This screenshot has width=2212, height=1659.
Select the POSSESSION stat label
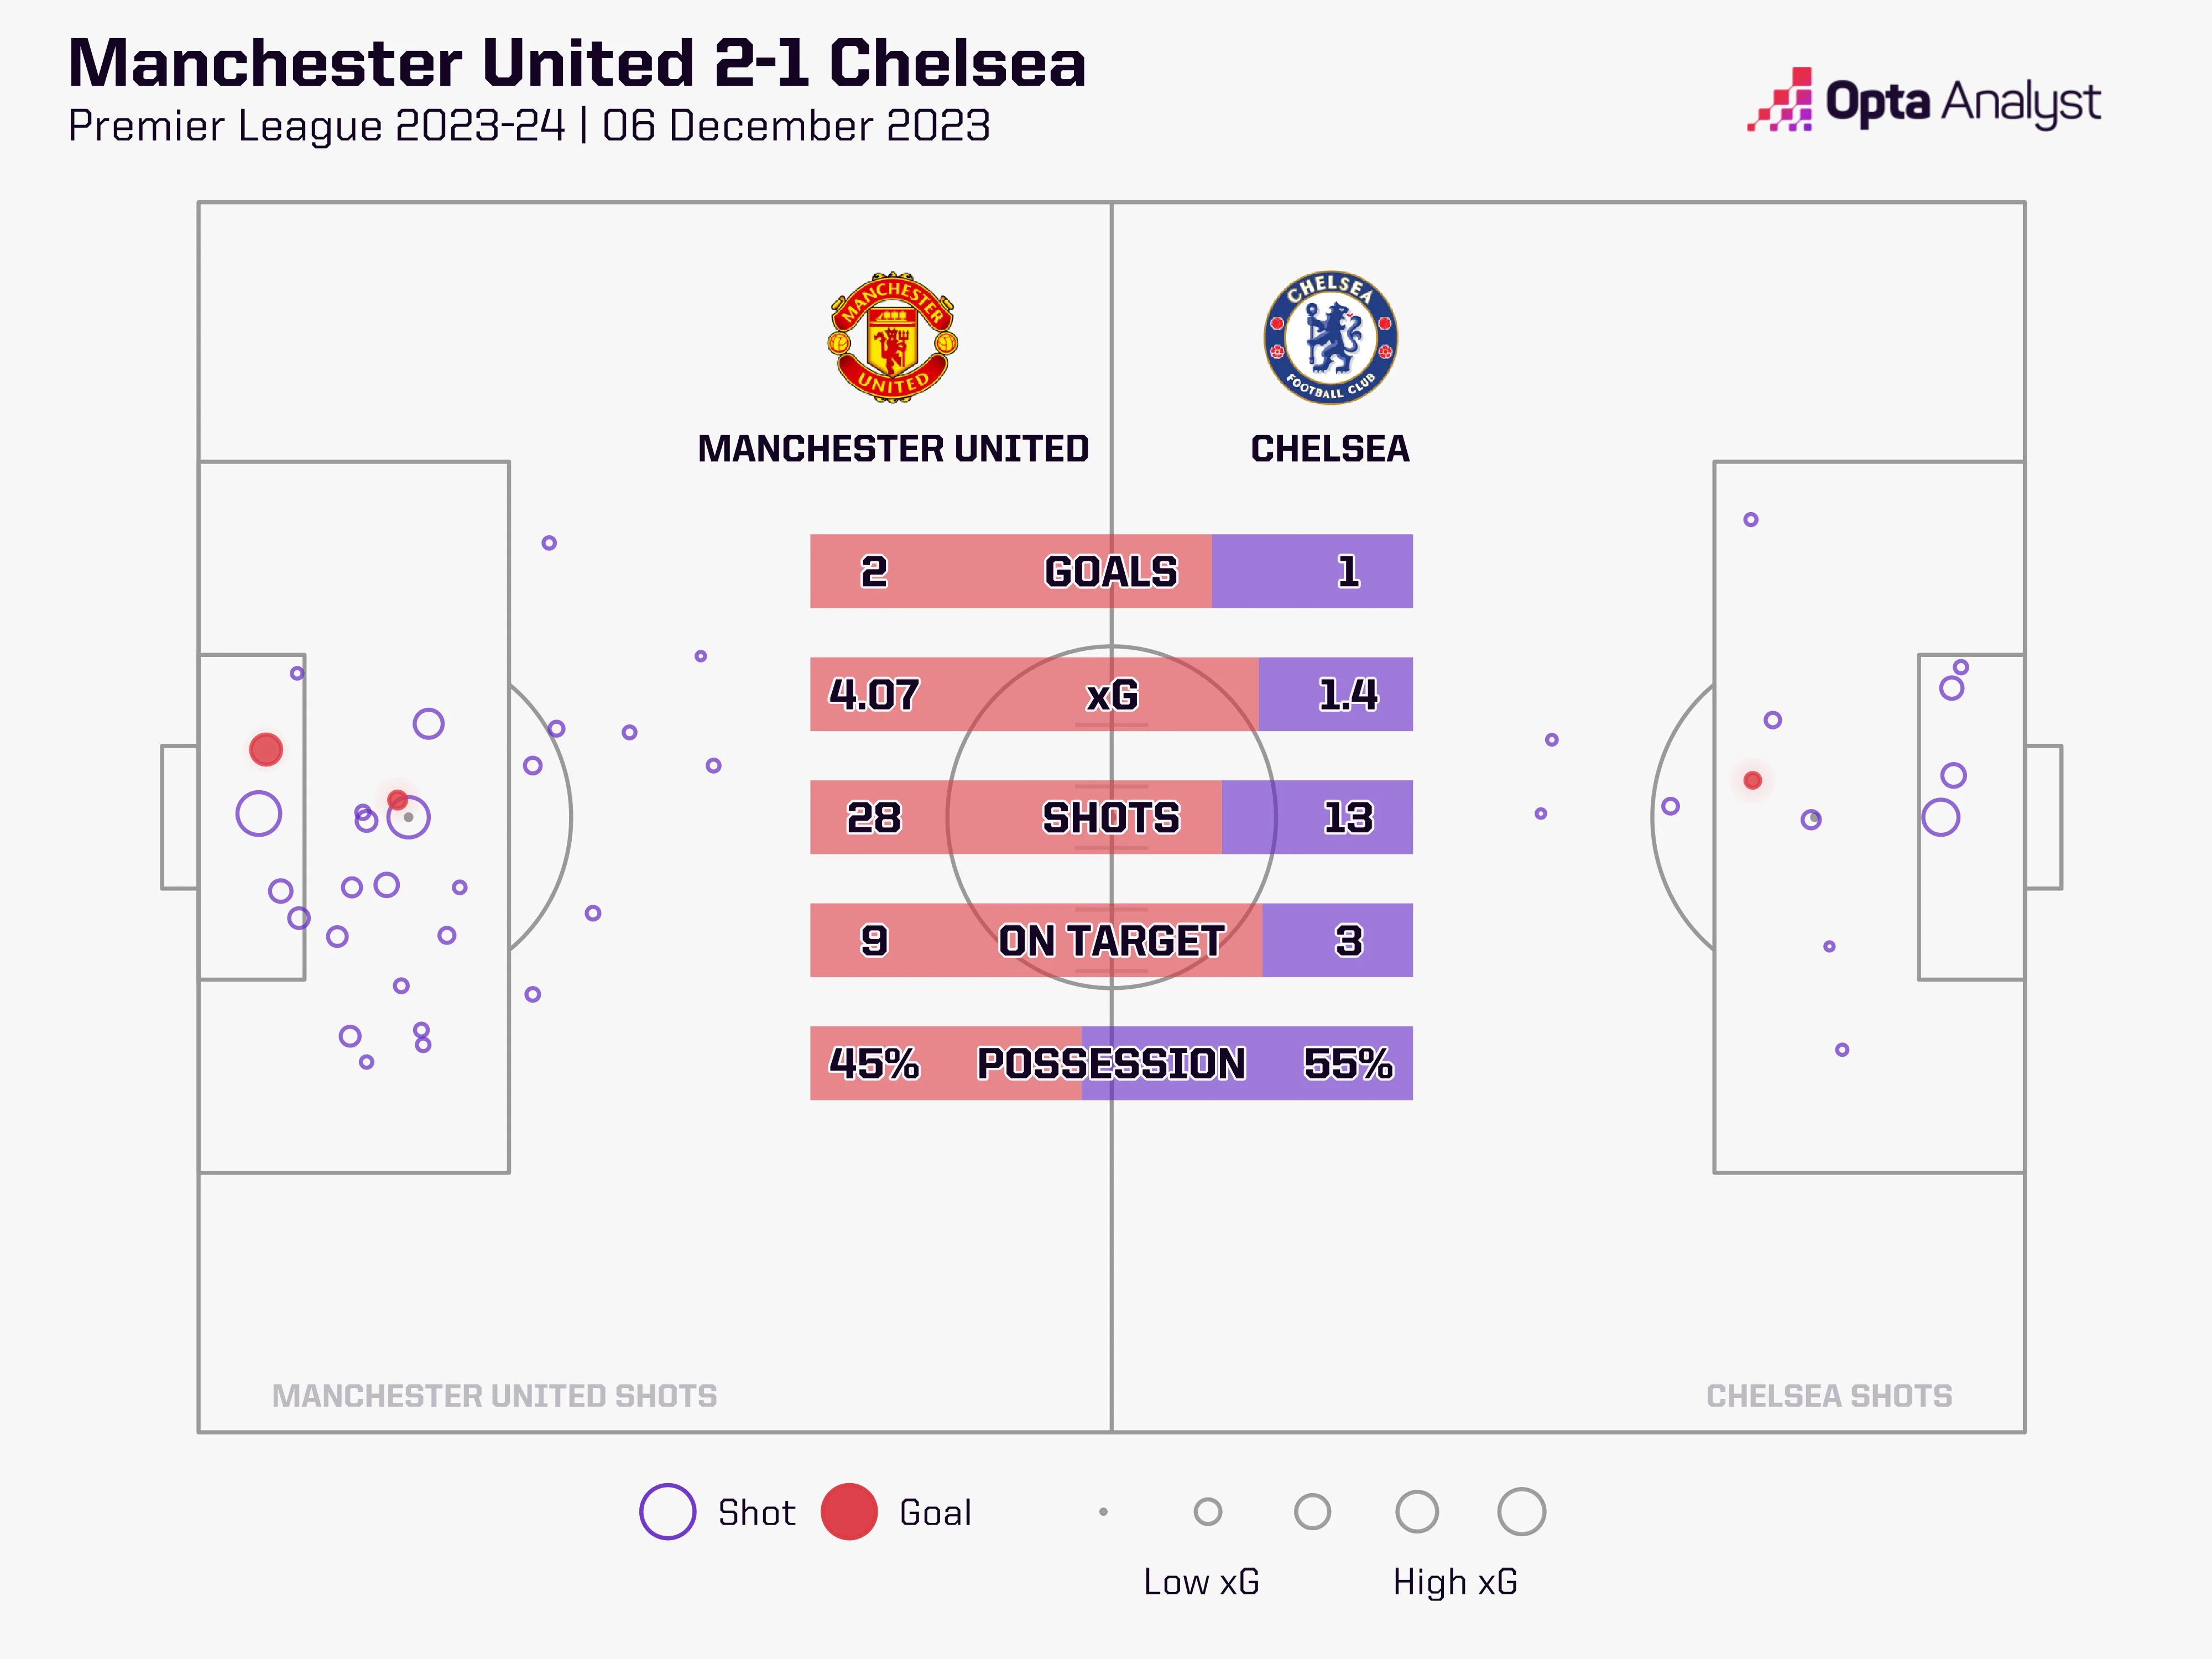(1111, 1064)
